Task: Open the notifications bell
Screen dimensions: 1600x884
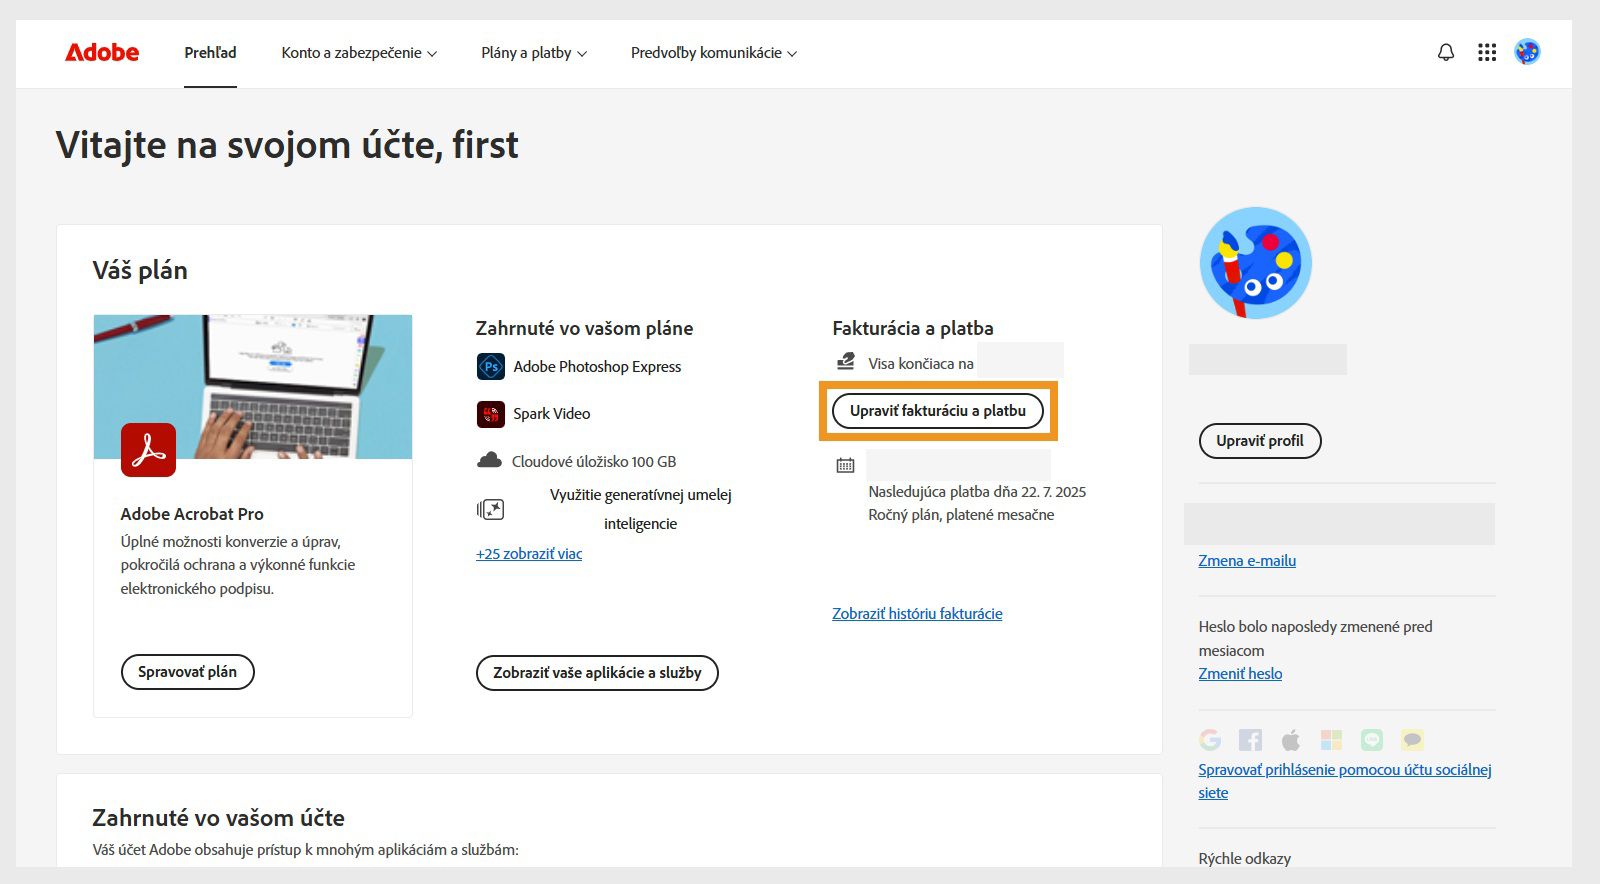Action: (x=1446, y=52)
